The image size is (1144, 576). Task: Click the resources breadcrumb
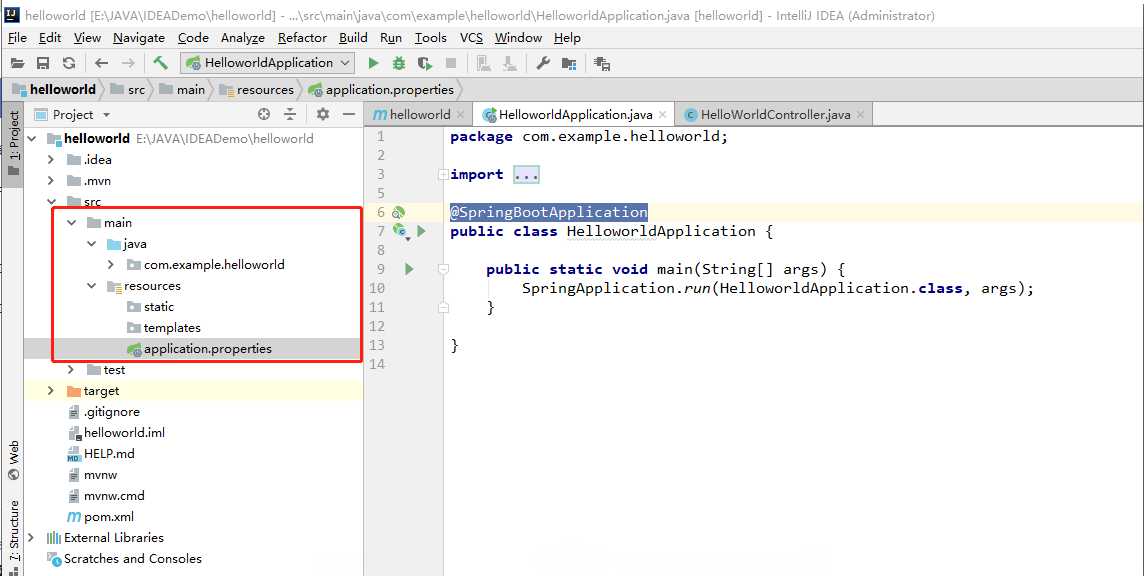[256, 90]
